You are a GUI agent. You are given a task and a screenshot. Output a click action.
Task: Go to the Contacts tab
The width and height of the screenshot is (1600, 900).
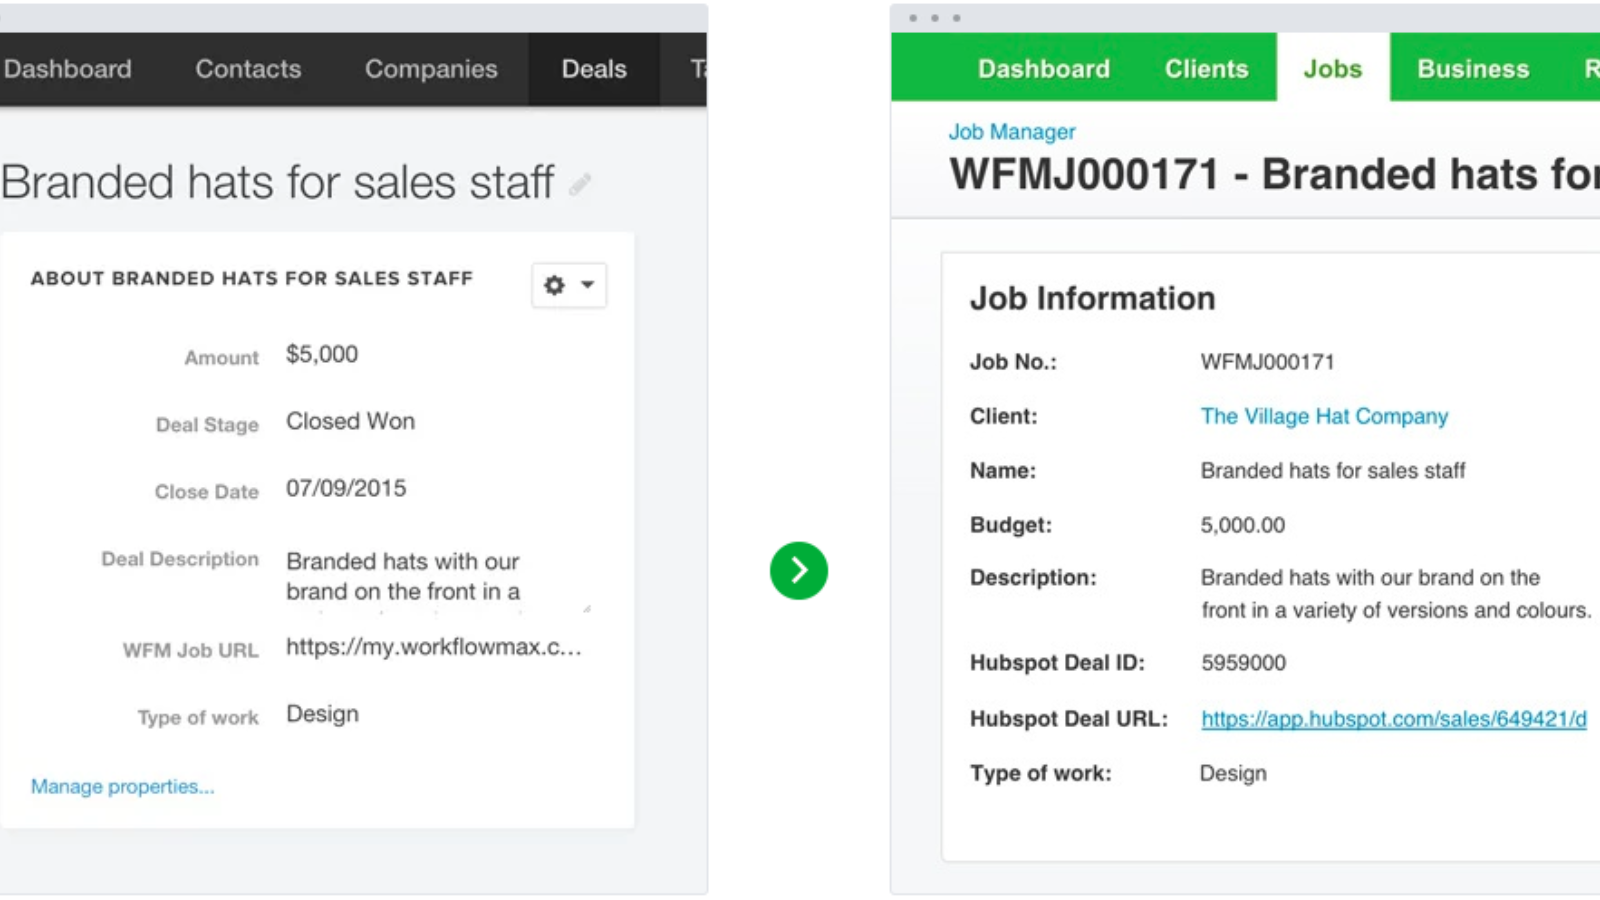(248, 69)
